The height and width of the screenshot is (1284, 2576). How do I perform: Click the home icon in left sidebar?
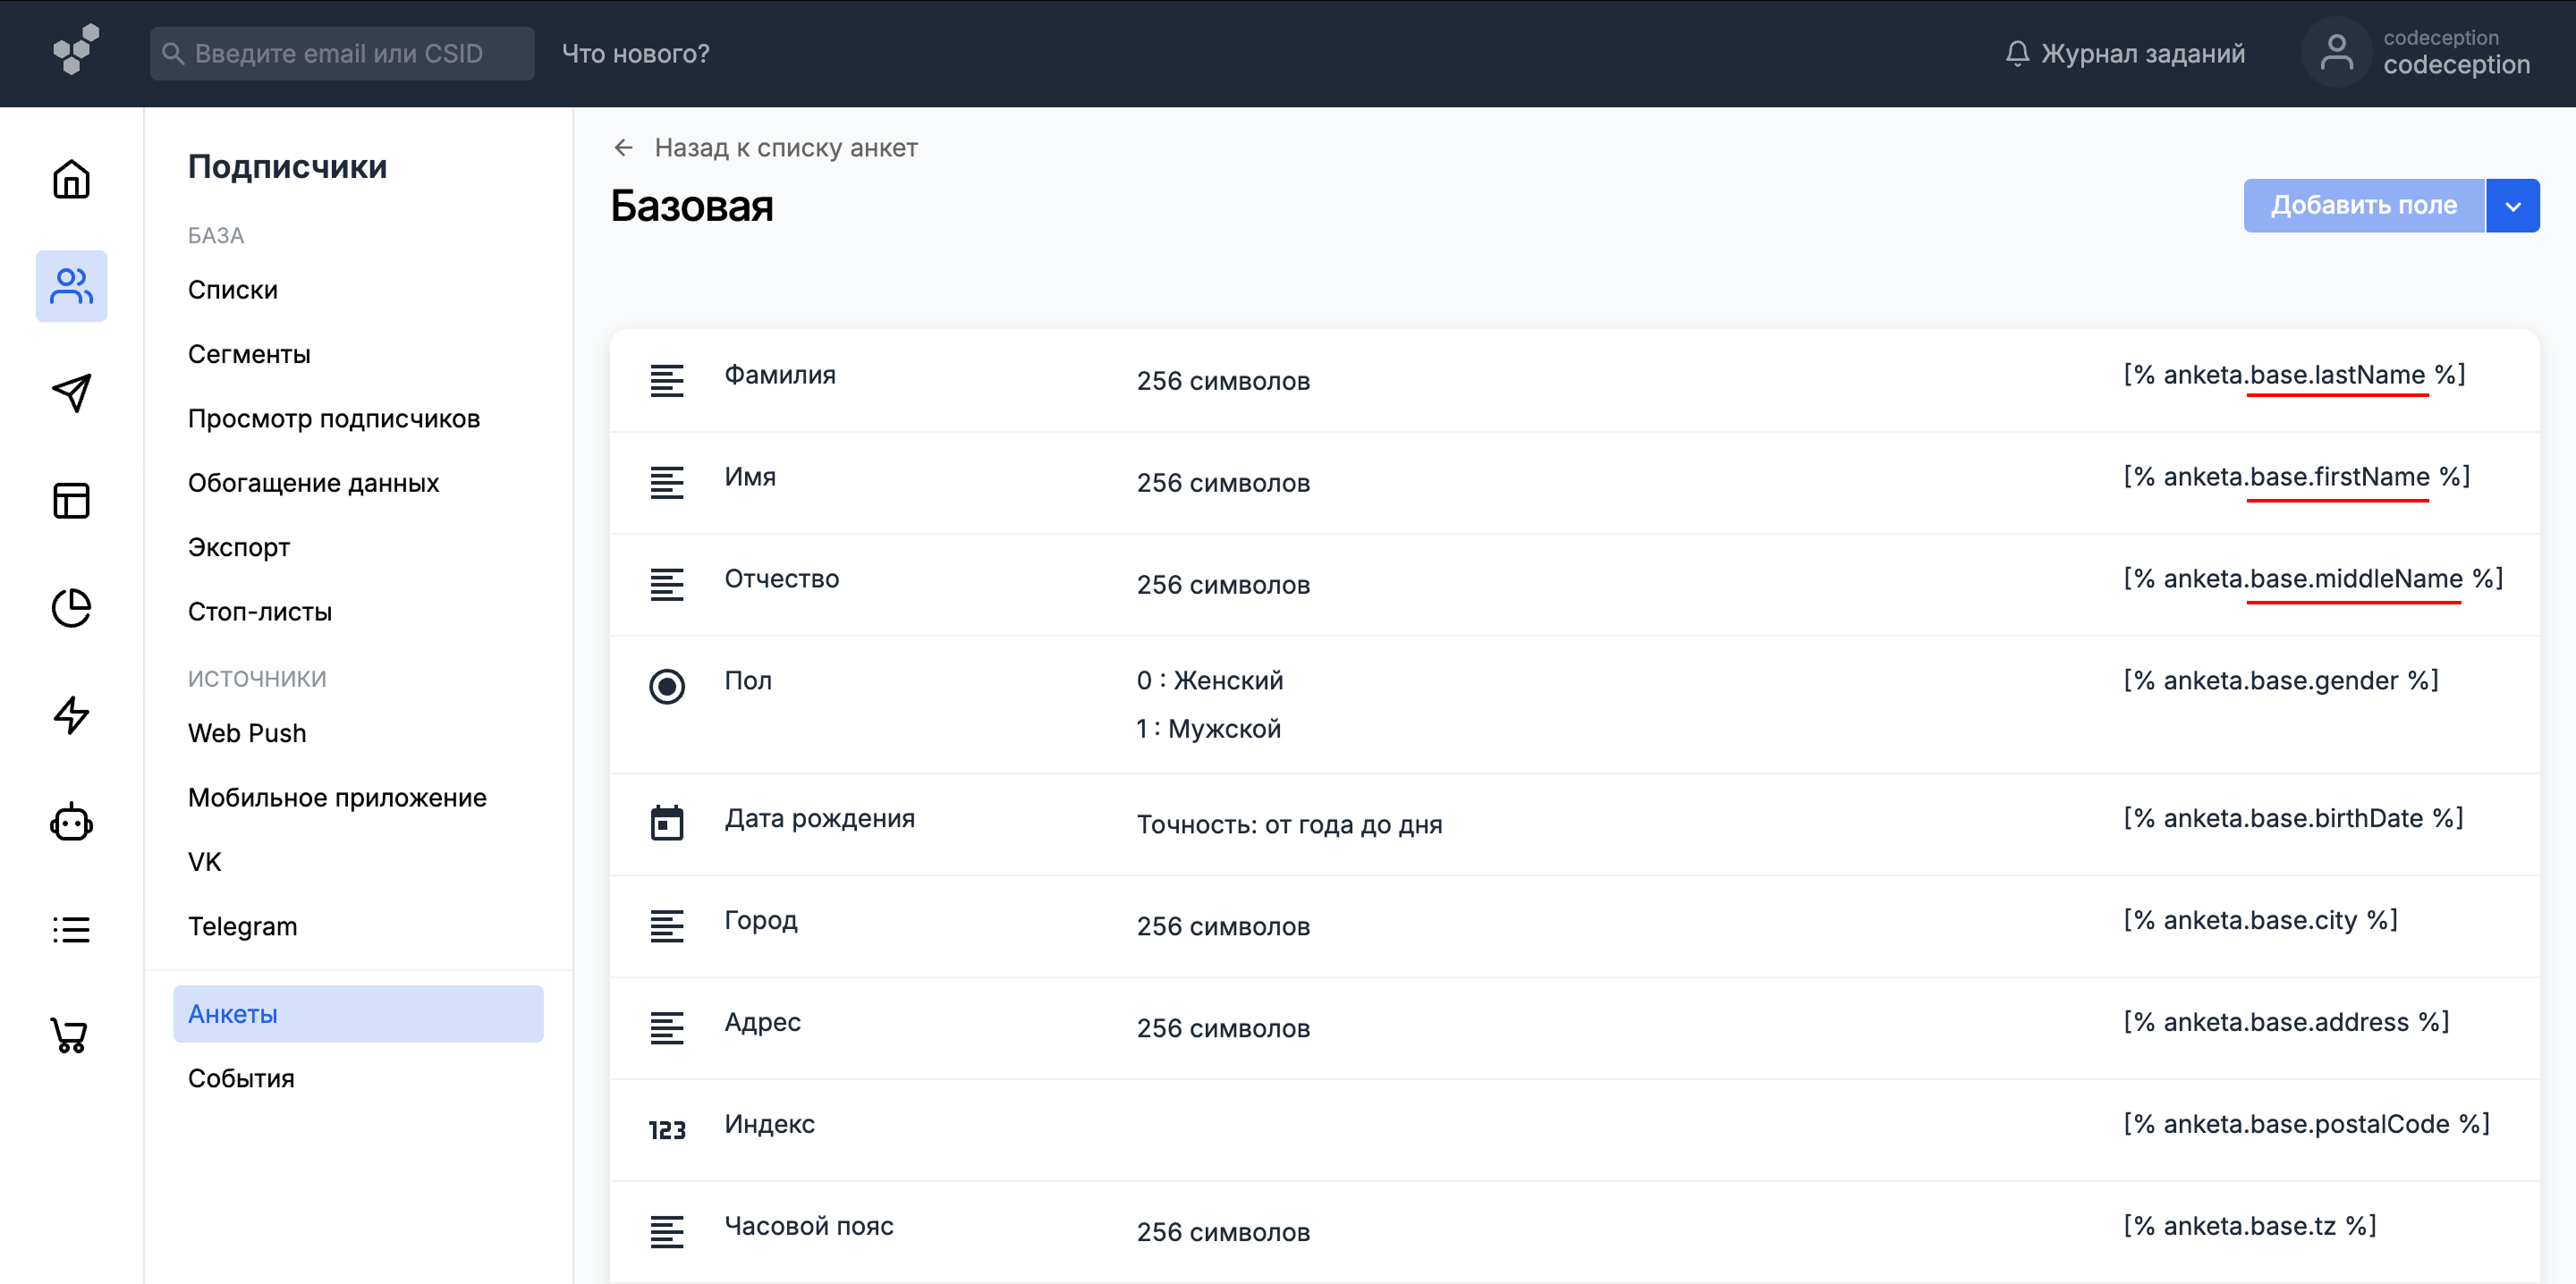click(71, 180)
